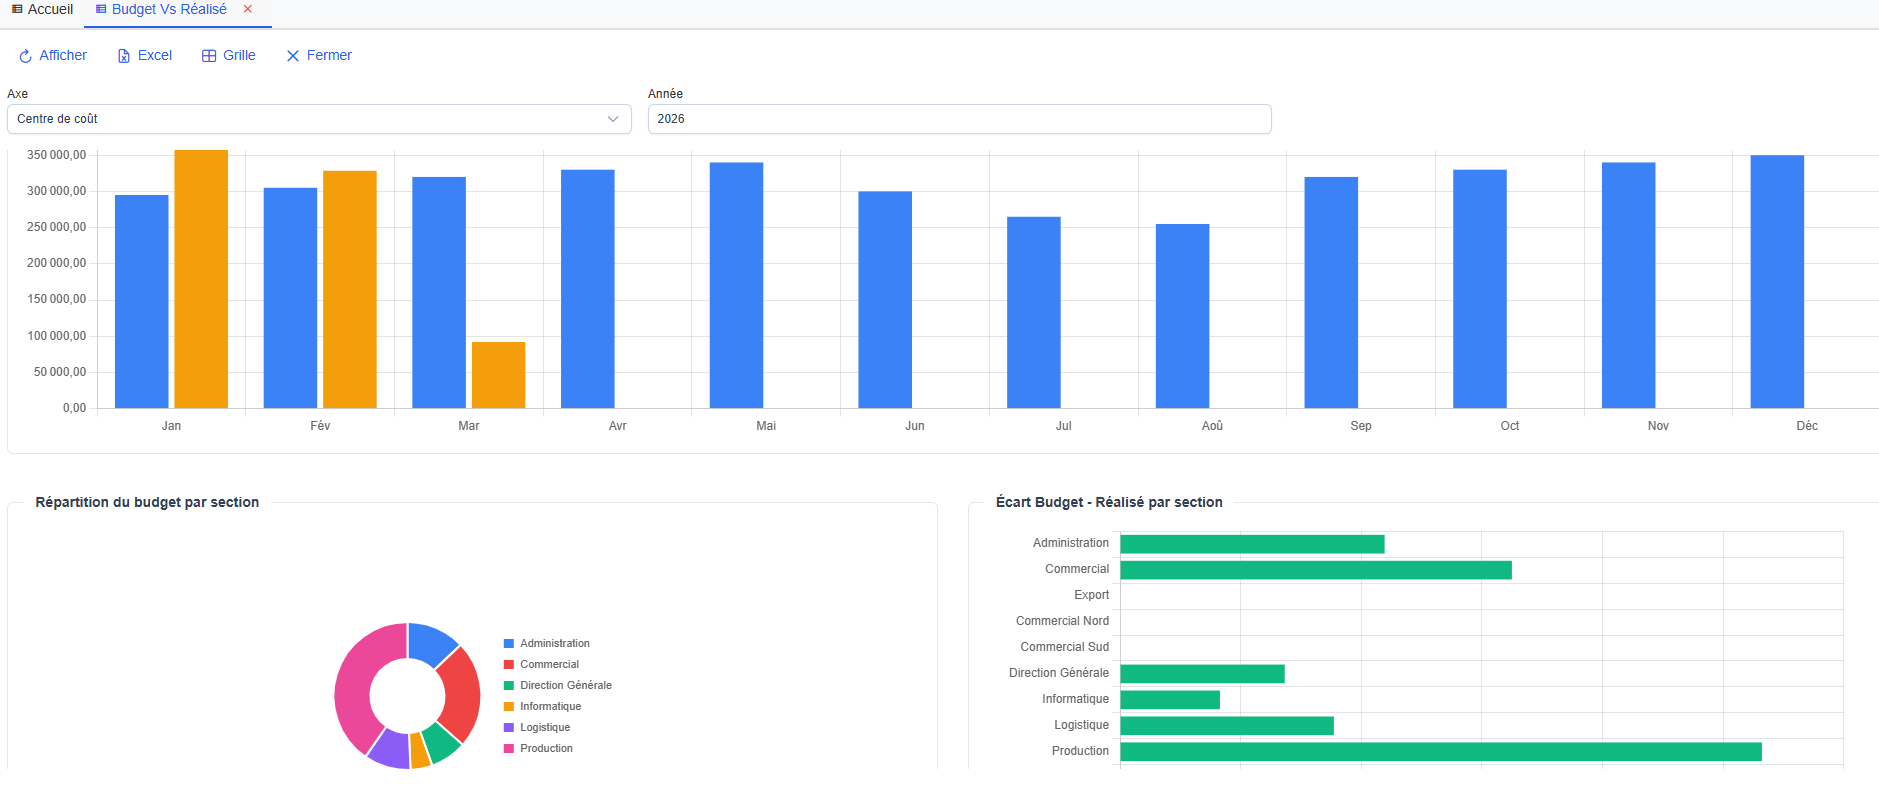Toggle Commercial legend red swatch
The image size is (1879, 808).
[509, 665]
